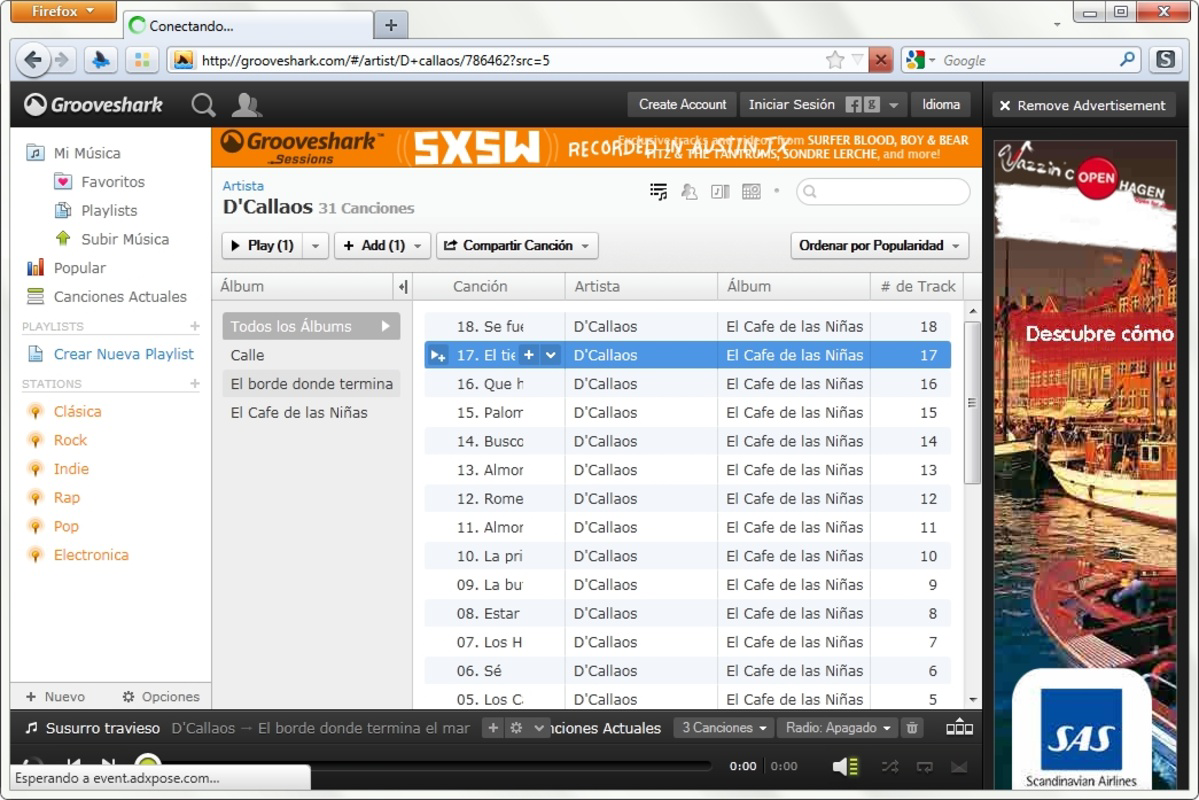Click Subir Música upload arrow
This screenshot has height=800, width=1199.
(63, 239)
